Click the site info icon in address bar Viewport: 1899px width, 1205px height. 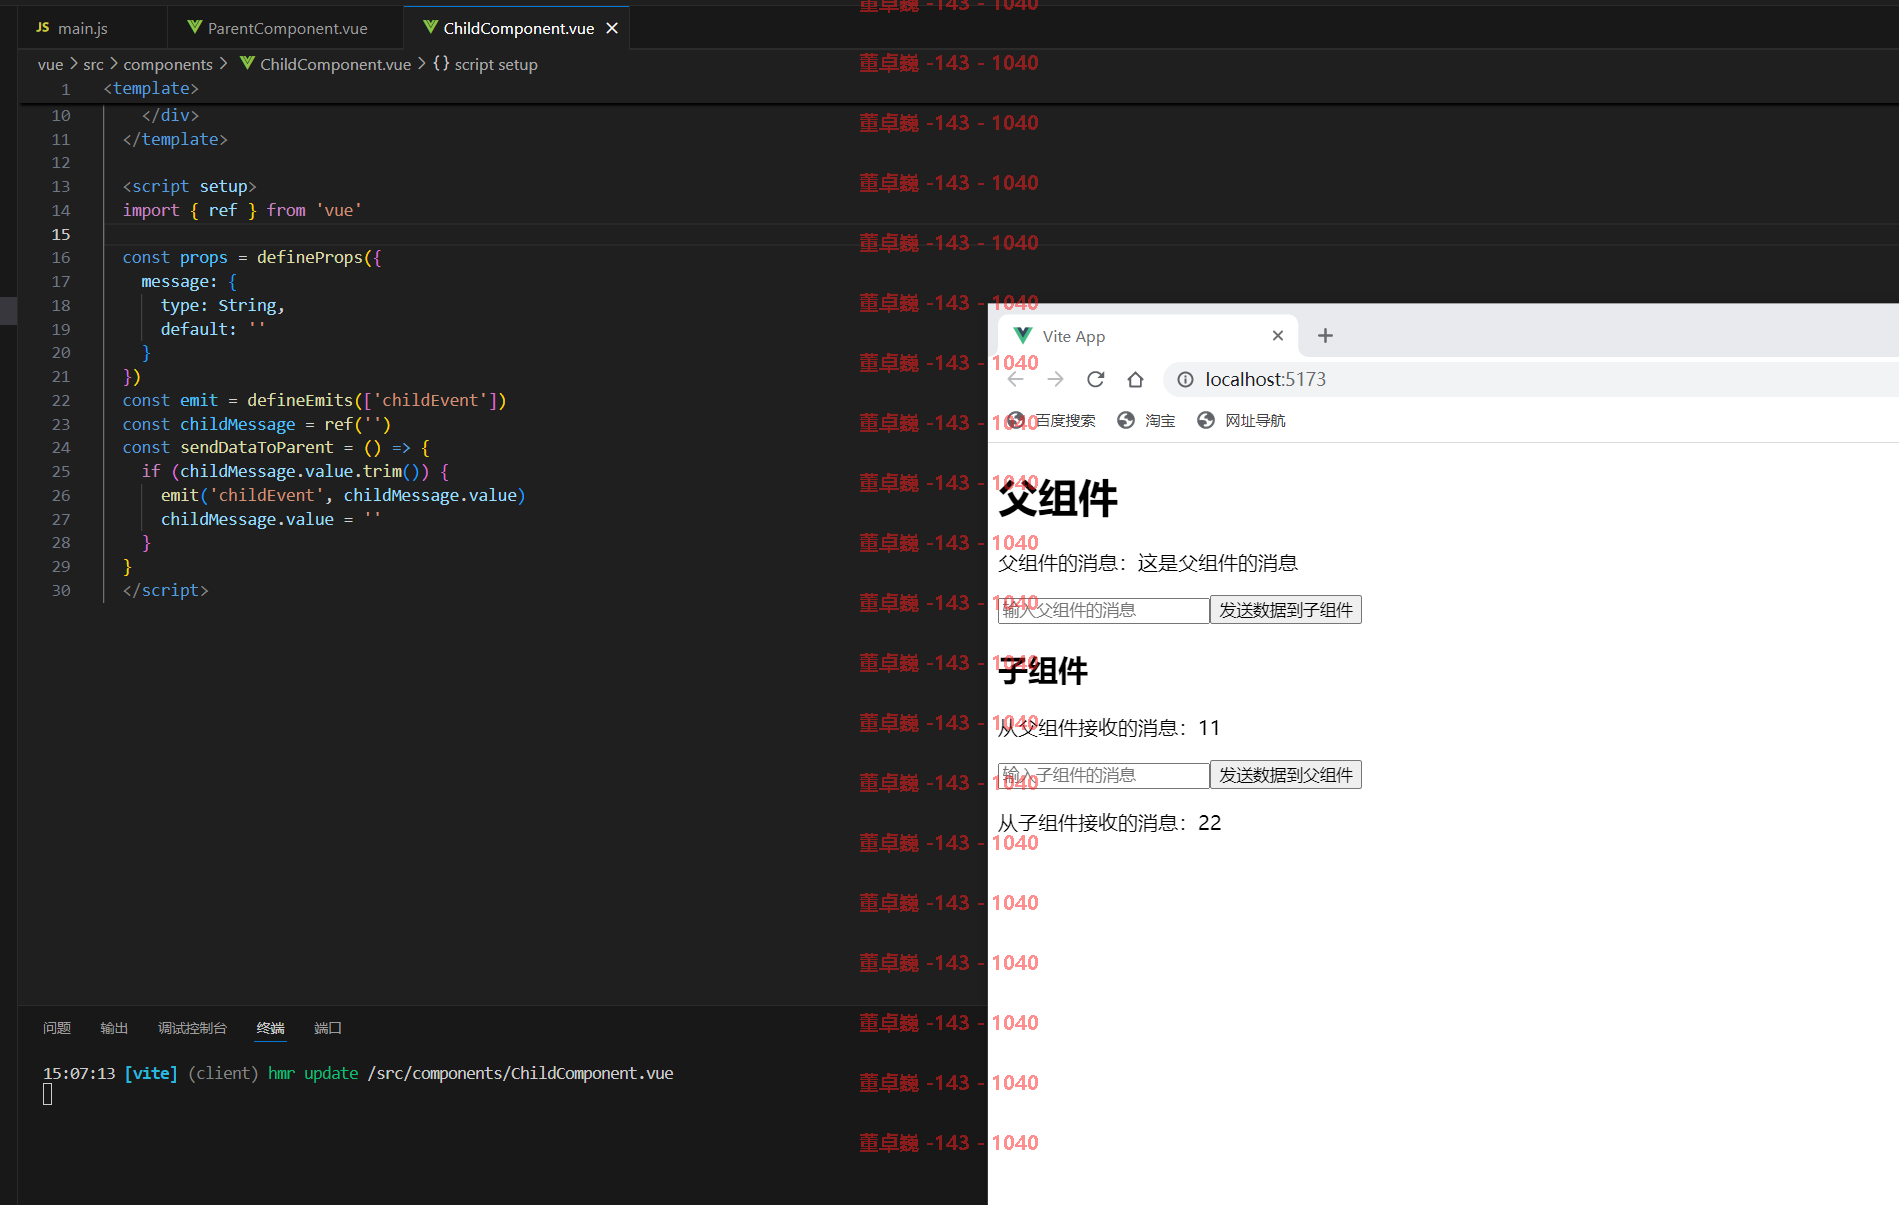pyautogui.click(x=1185, y=379)
